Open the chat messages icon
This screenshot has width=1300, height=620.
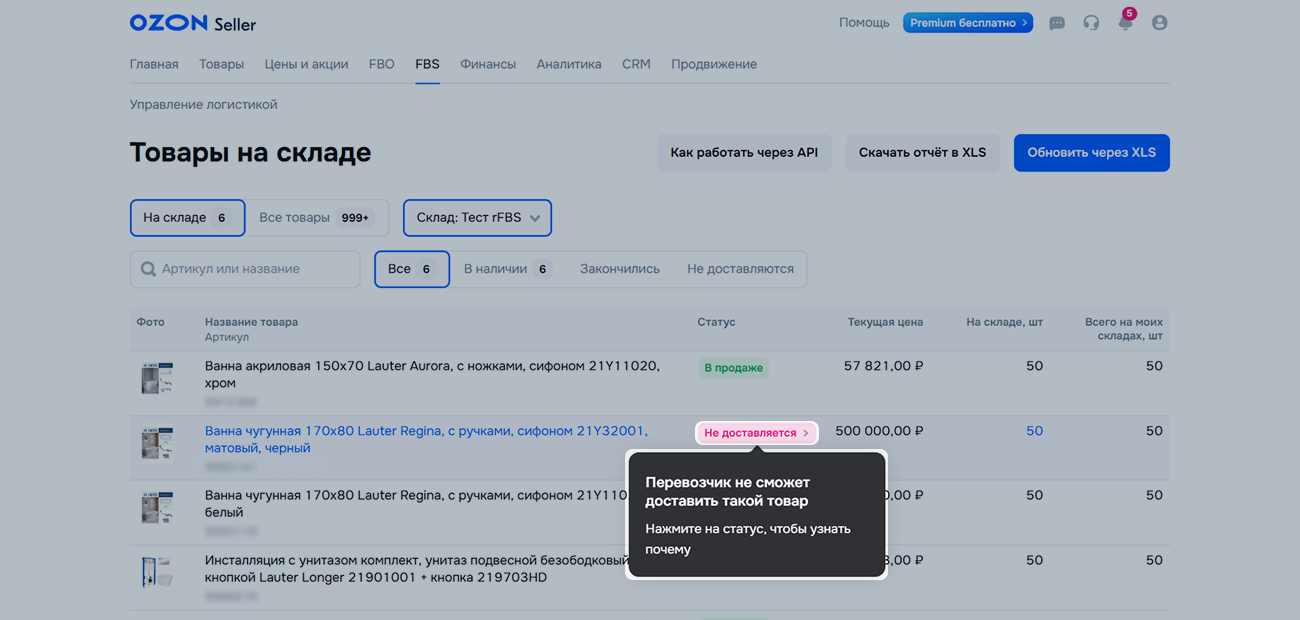click(x=1056, y=23)
